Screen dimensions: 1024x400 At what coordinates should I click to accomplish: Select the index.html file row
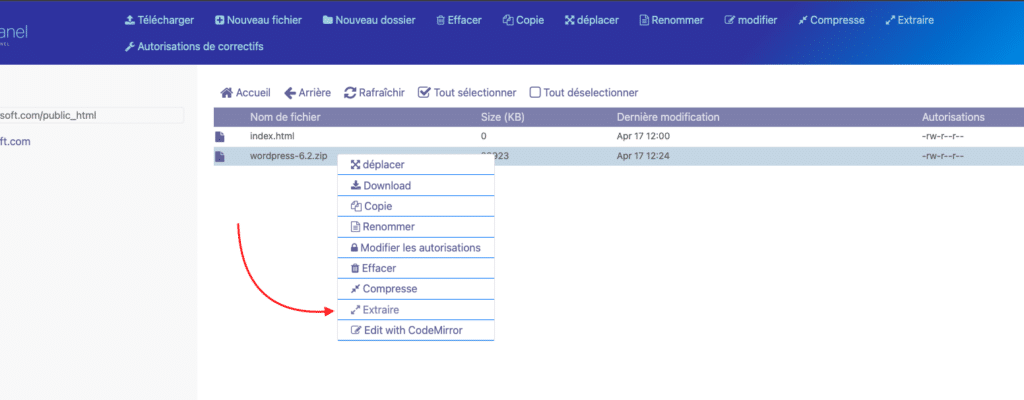pyautogui.click(x=618, y=137)
